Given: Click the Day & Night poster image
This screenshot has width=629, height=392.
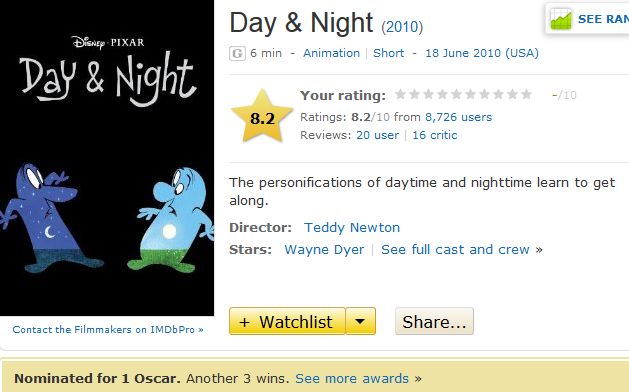Looking at the screenshot, I should (107, 158).
